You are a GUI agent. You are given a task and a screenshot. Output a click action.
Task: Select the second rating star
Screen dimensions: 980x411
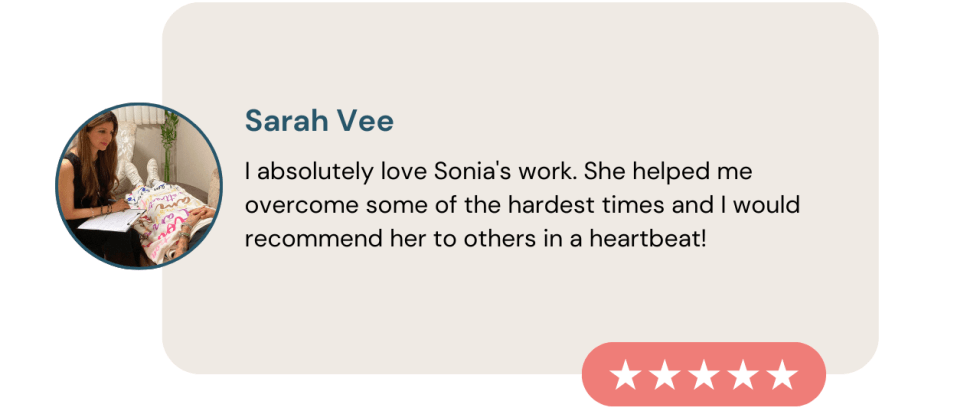point(665,375)
